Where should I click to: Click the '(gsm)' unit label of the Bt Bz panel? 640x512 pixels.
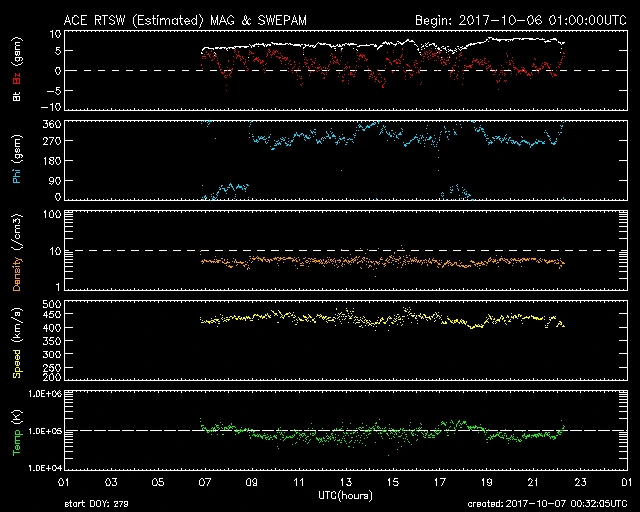(17, 53)
